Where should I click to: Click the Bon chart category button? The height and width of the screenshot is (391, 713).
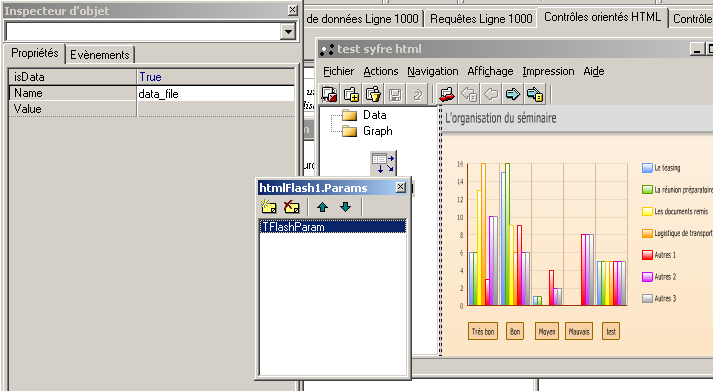point(515,331)
